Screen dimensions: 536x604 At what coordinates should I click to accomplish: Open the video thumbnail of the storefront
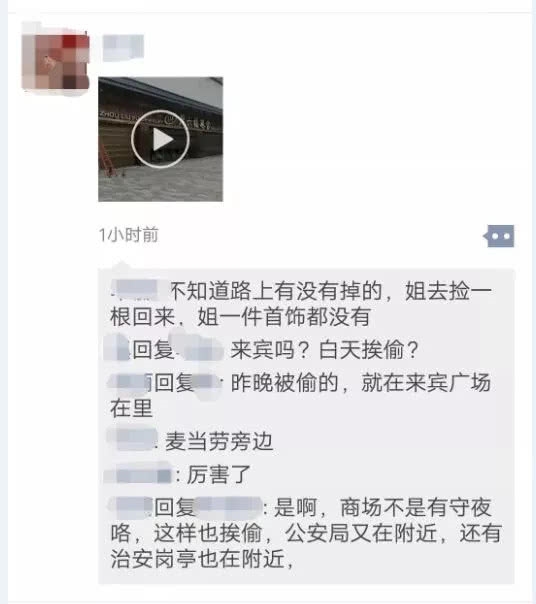160,139
